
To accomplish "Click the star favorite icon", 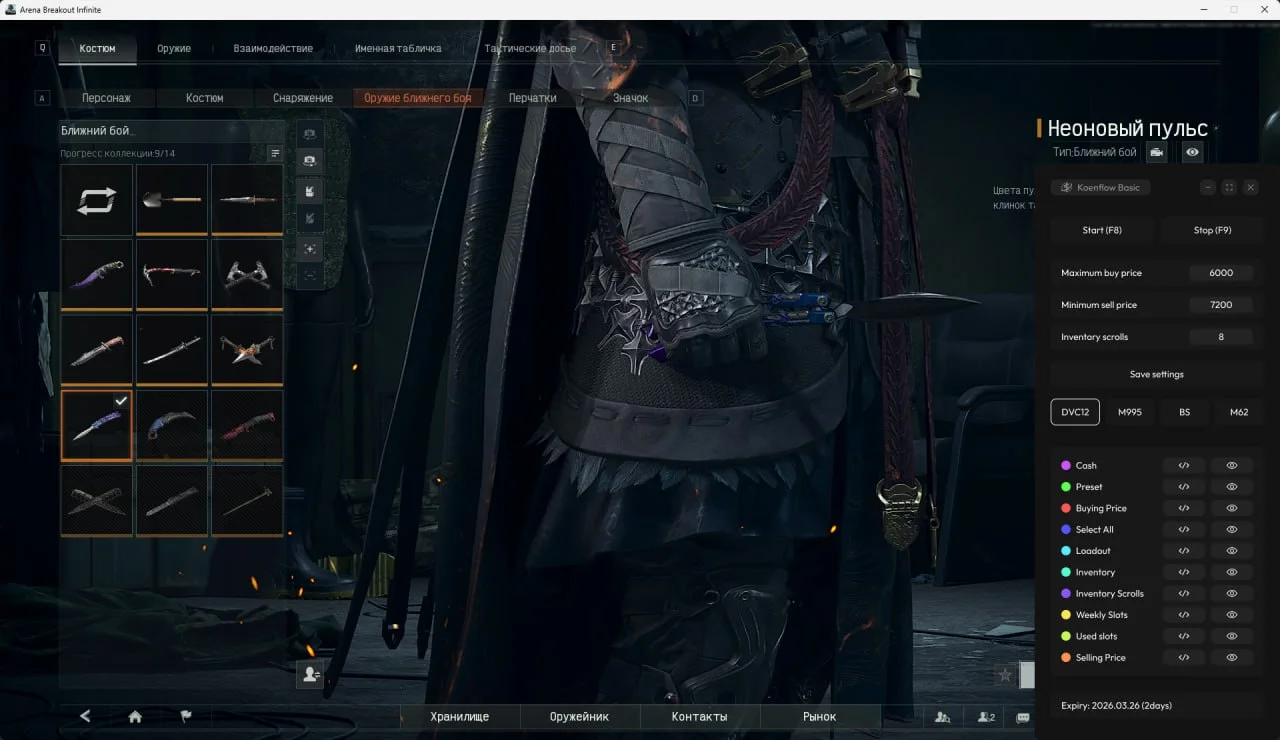I will (1005, 675).
